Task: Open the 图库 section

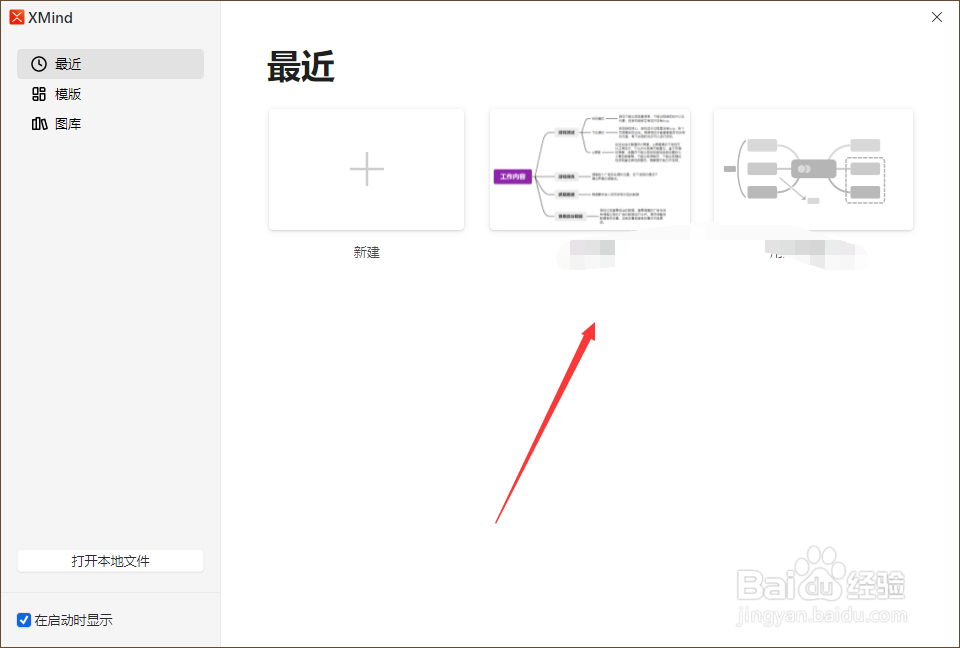Action: coord(69,123)
